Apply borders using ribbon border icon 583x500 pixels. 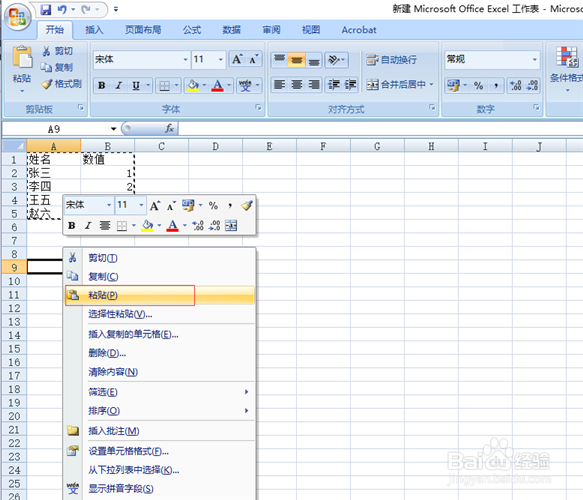tap(164, 86)
